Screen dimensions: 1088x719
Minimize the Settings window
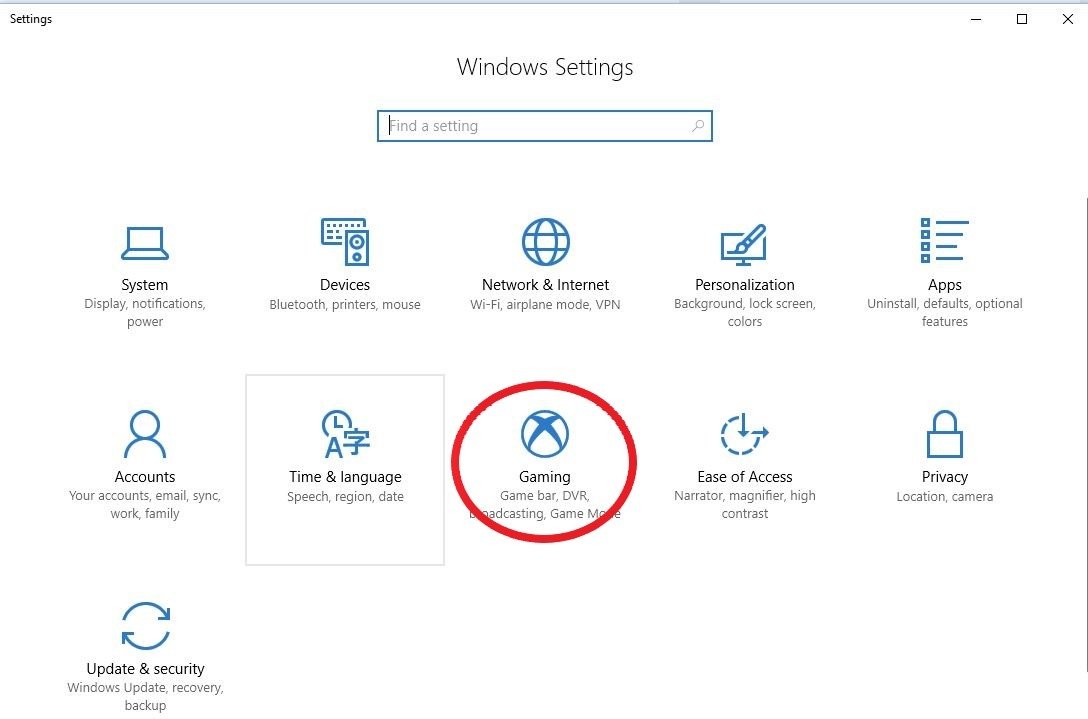click(976, 19)
